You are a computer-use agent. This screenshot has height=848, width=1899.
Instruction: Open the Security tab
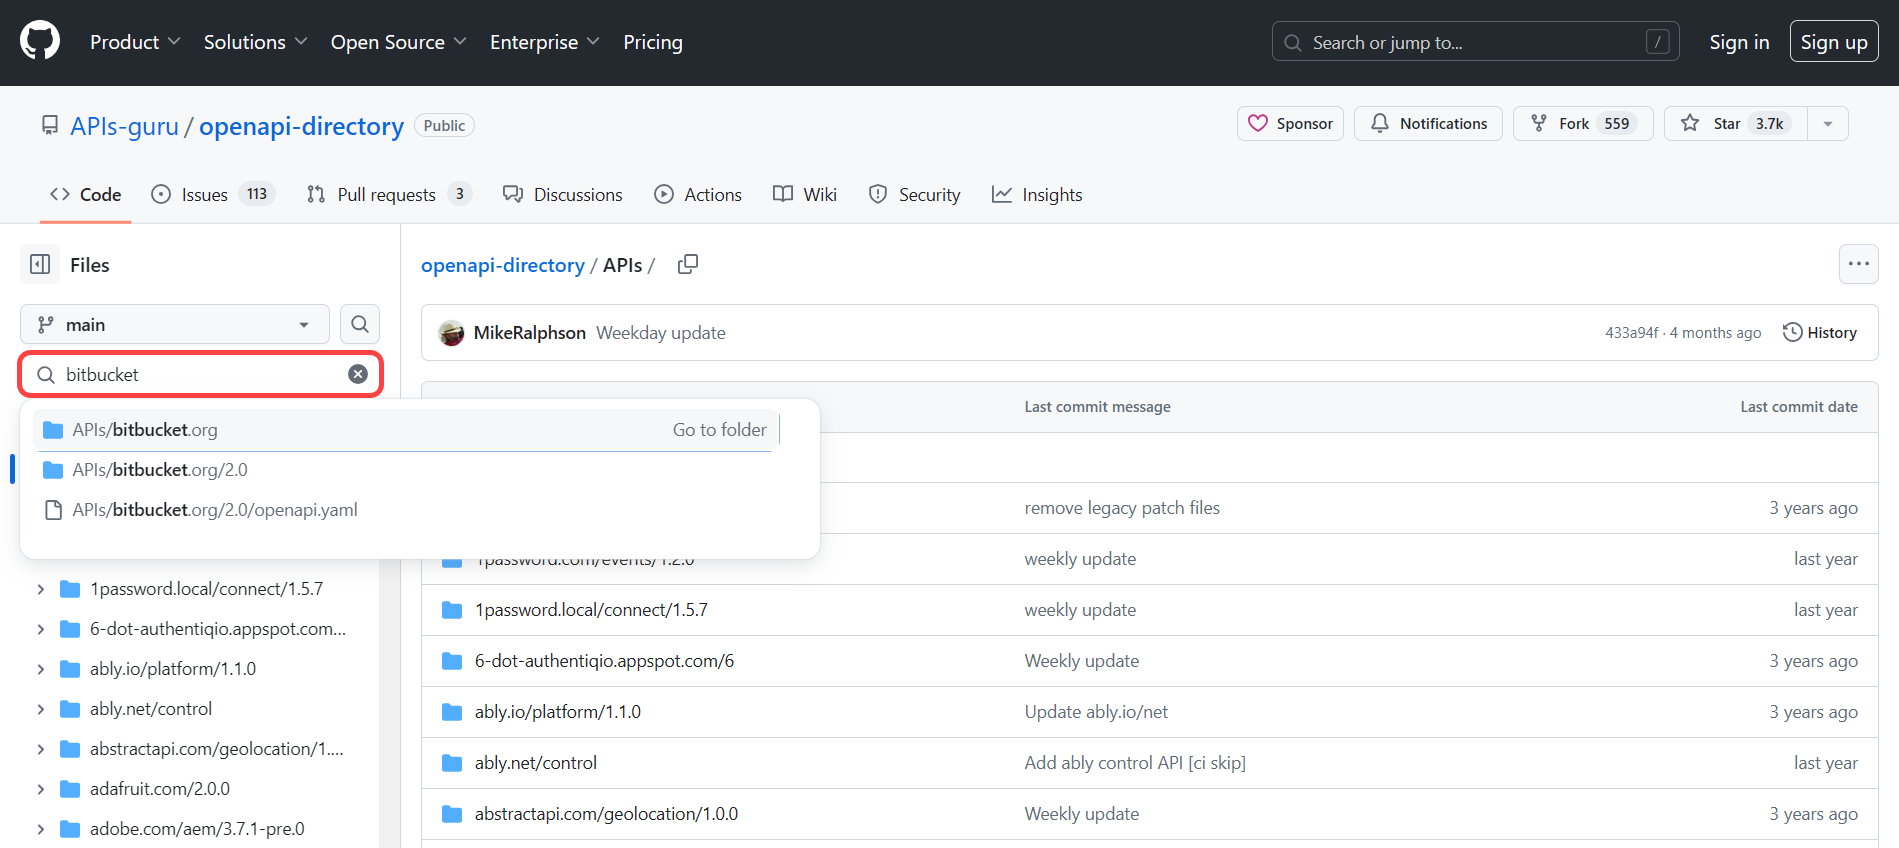point(914,195)
